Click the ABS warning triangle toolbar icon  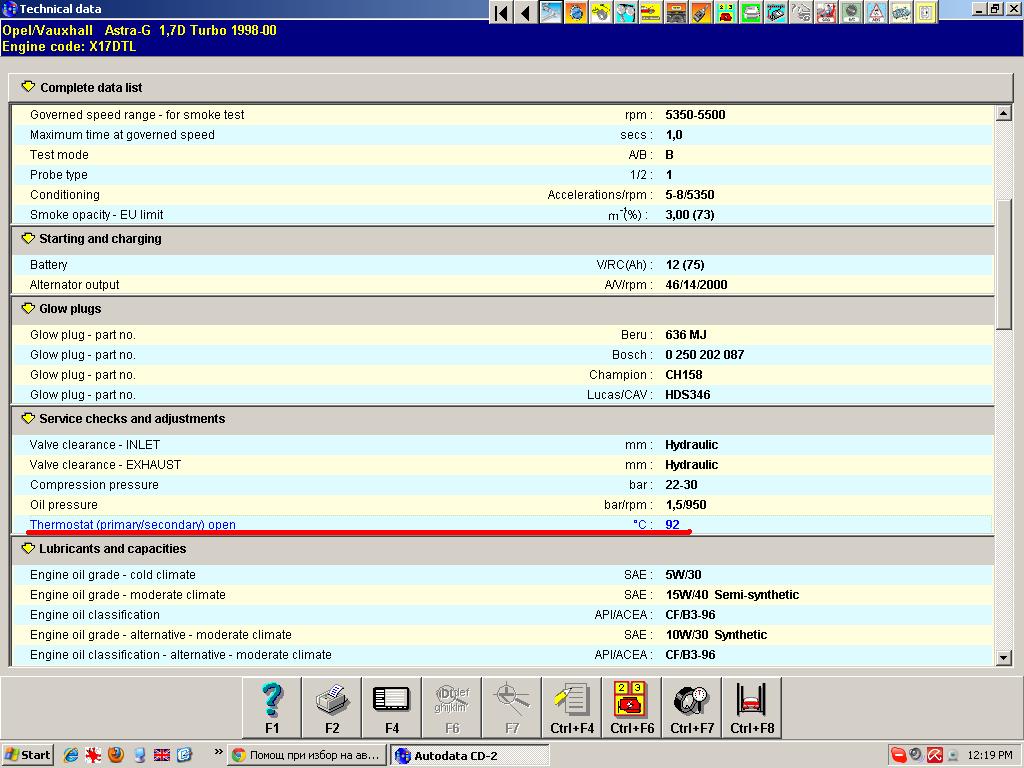click(876, 12)
